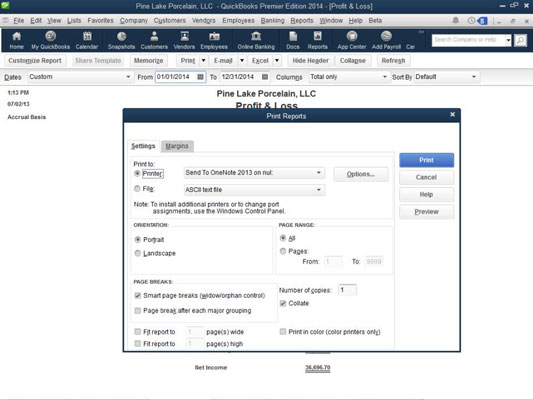533x400 pixels.
Task: Click the Preview button
Action: click(x=426, y=212)
